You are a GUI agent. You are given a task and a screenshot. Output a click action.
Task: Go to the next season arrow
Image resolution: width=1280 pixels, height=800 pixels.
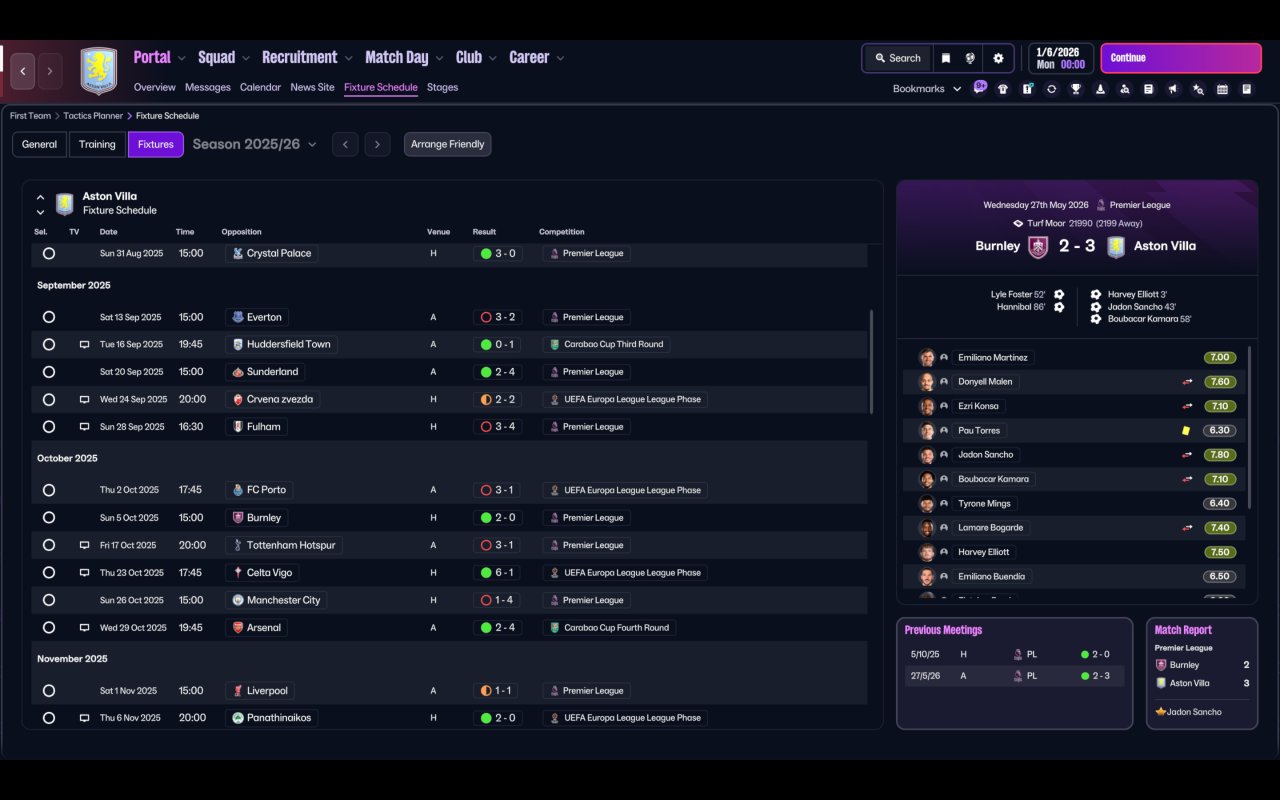click(x=377, y=145)
